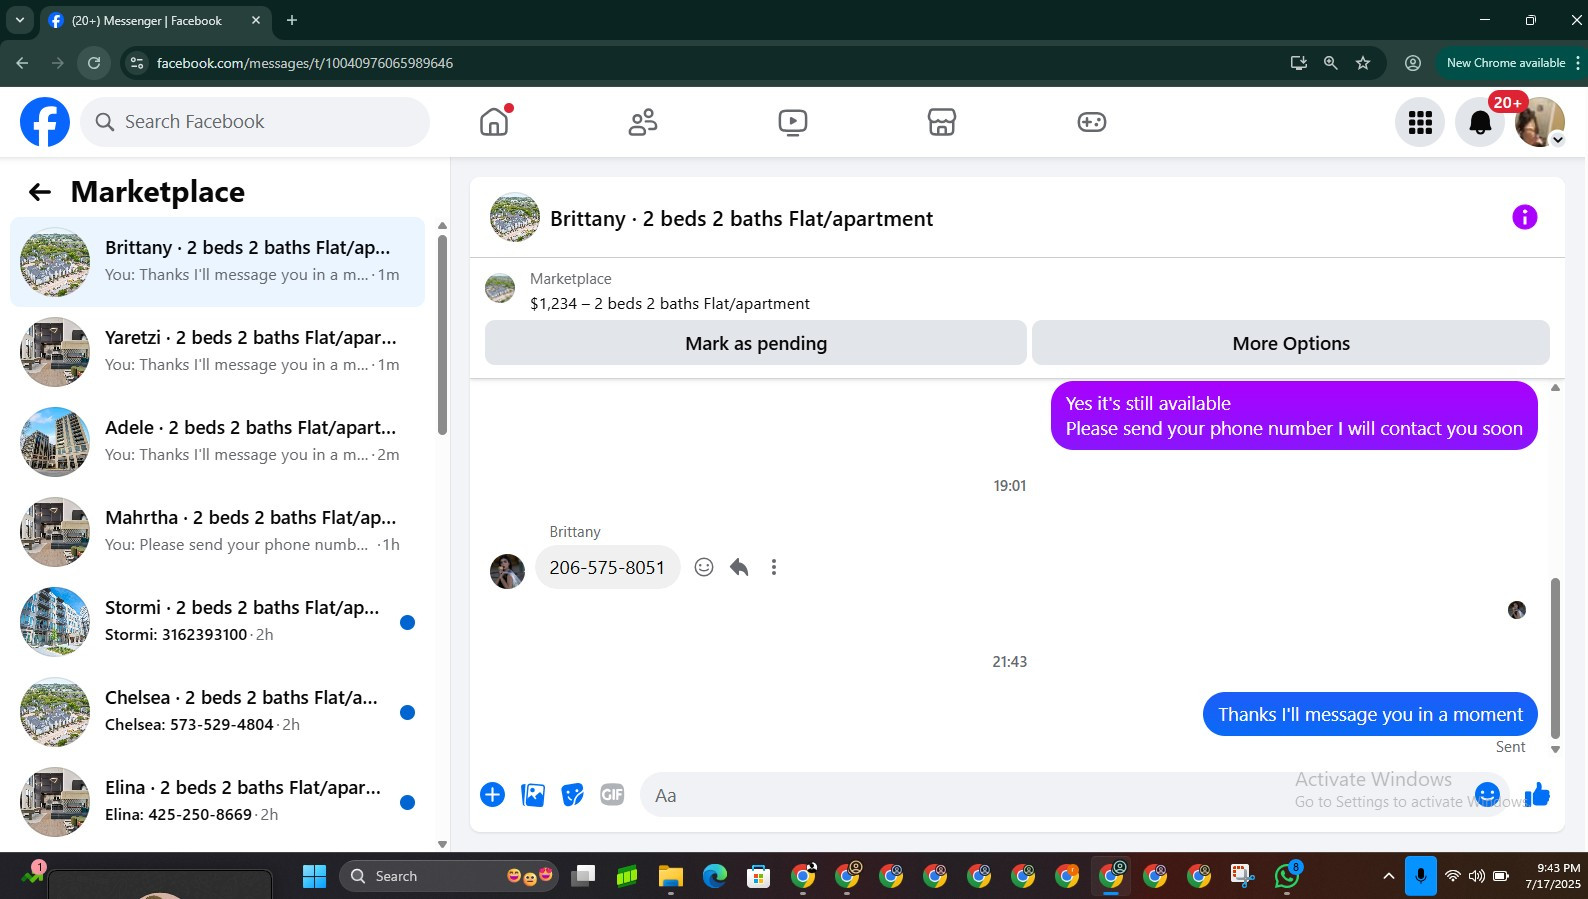Click the chat scrollbar down arrow

pyautogui.click(x=1555, y=749)
